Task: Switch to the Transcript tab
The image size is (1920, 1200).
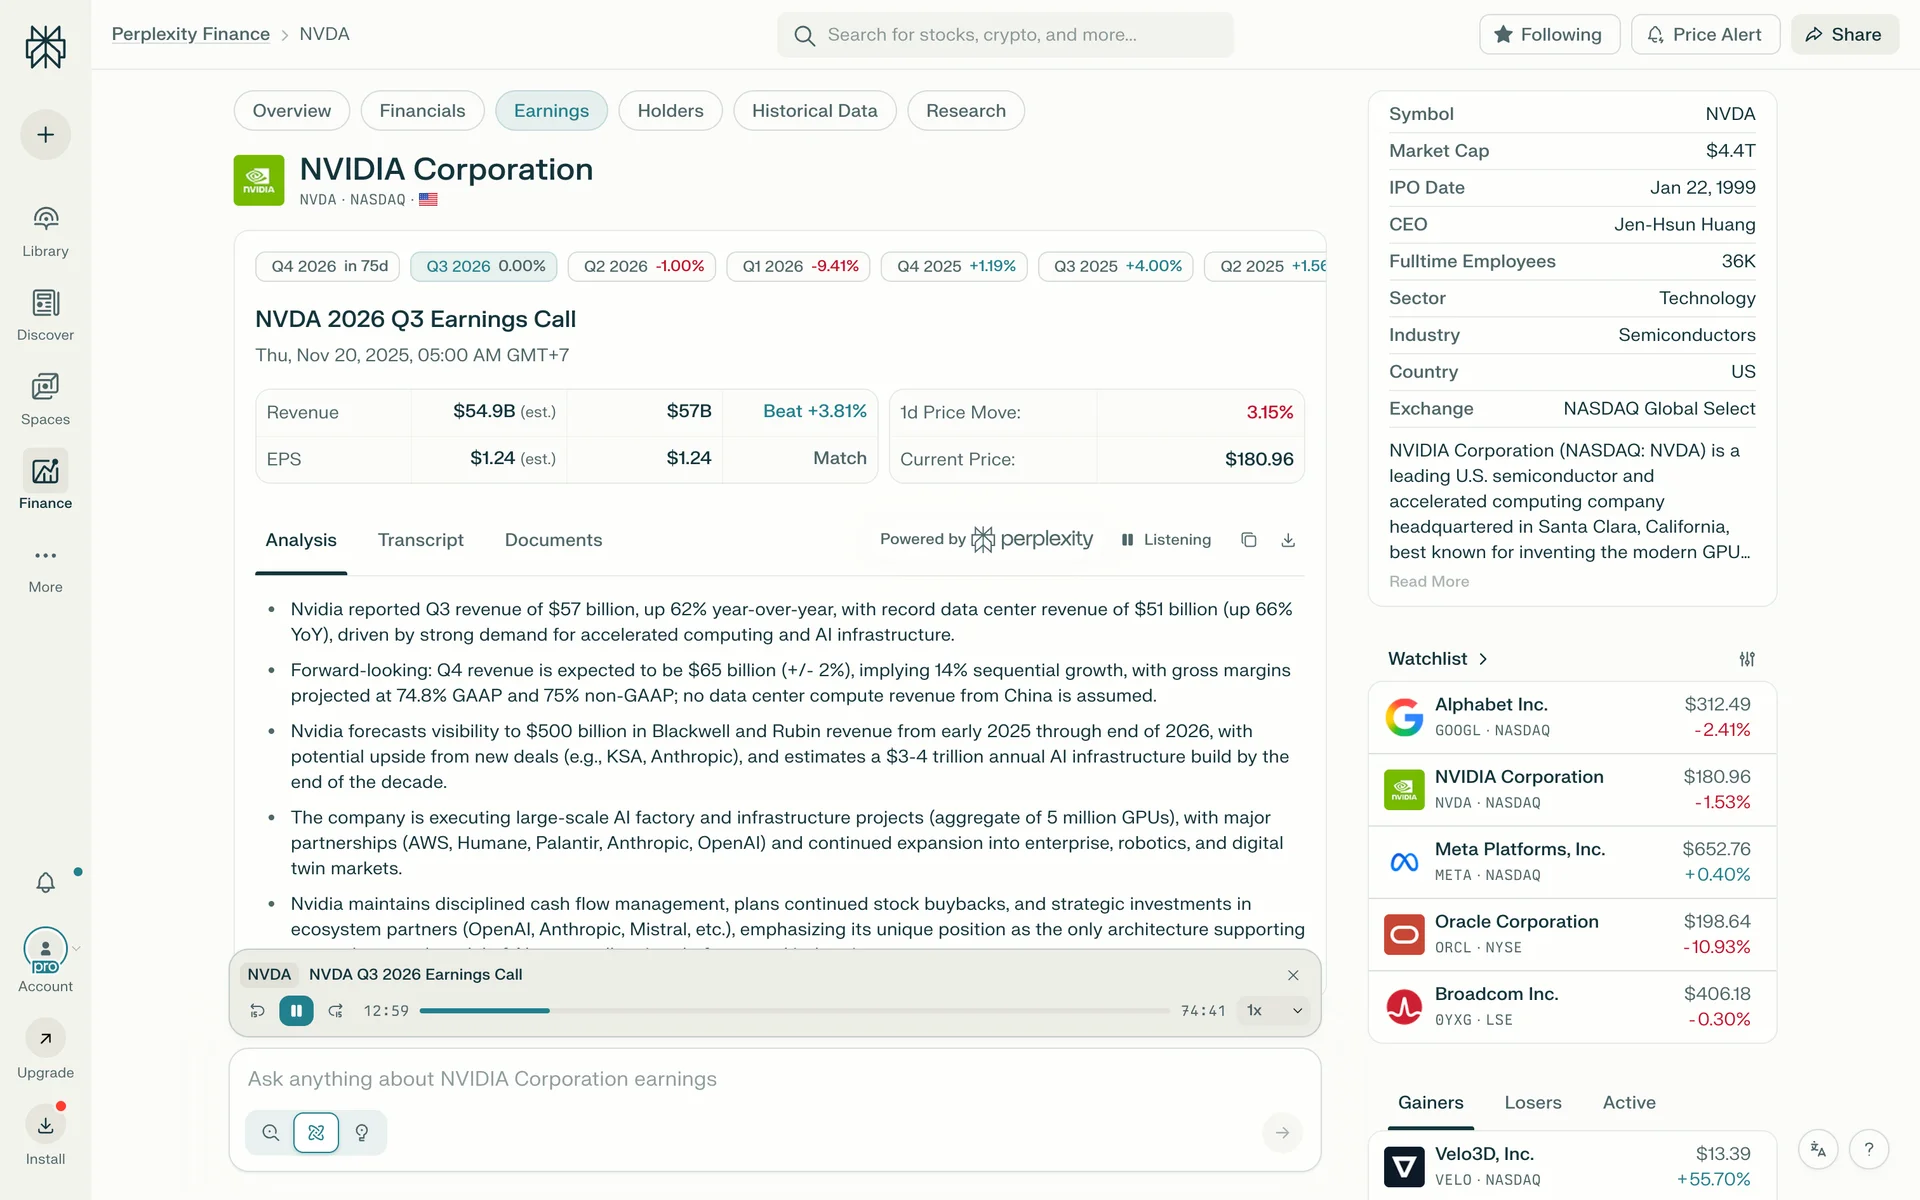Action: [420, 540]
